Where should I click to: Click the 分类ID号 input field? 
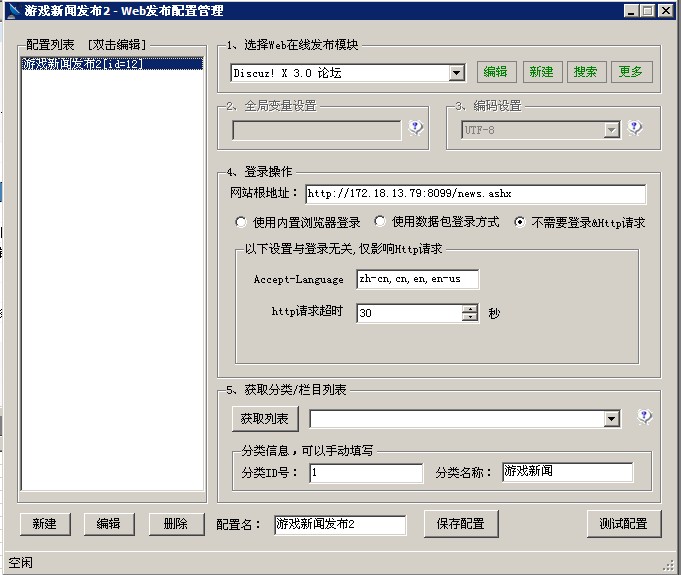click(366, 473)
